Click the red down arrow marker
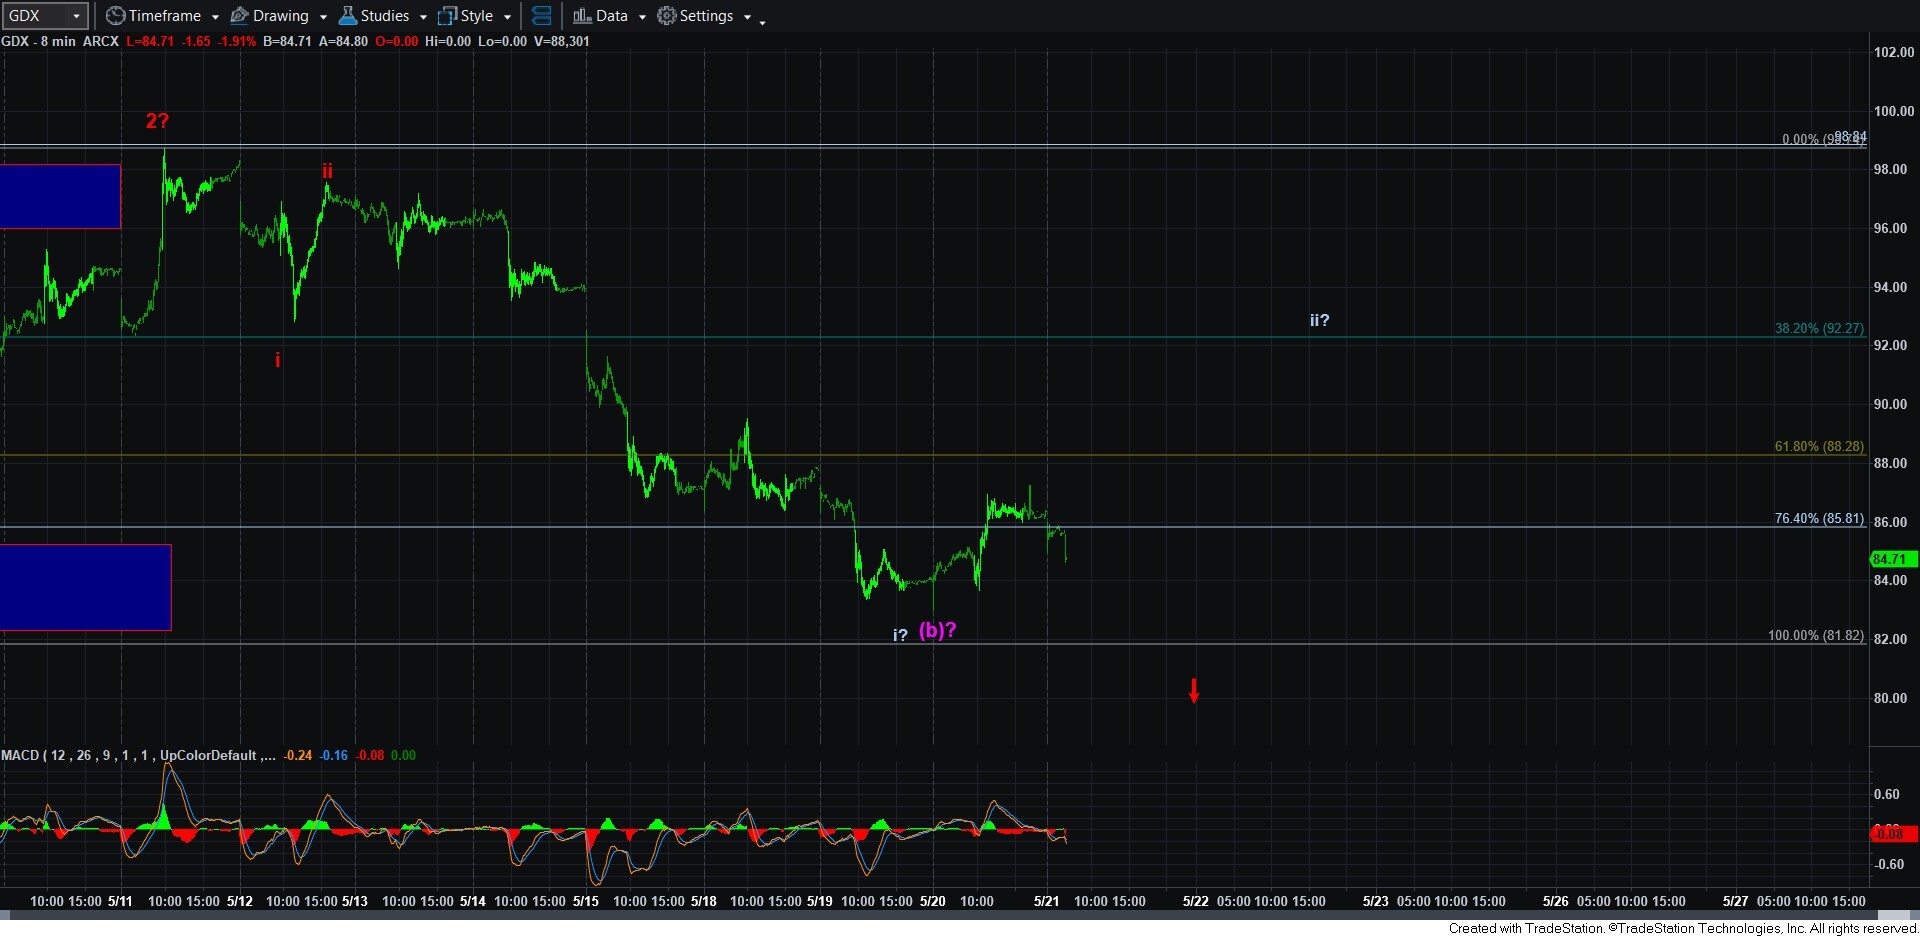The width and height of the screenshot is (1920, 936). pos(1194,690)
